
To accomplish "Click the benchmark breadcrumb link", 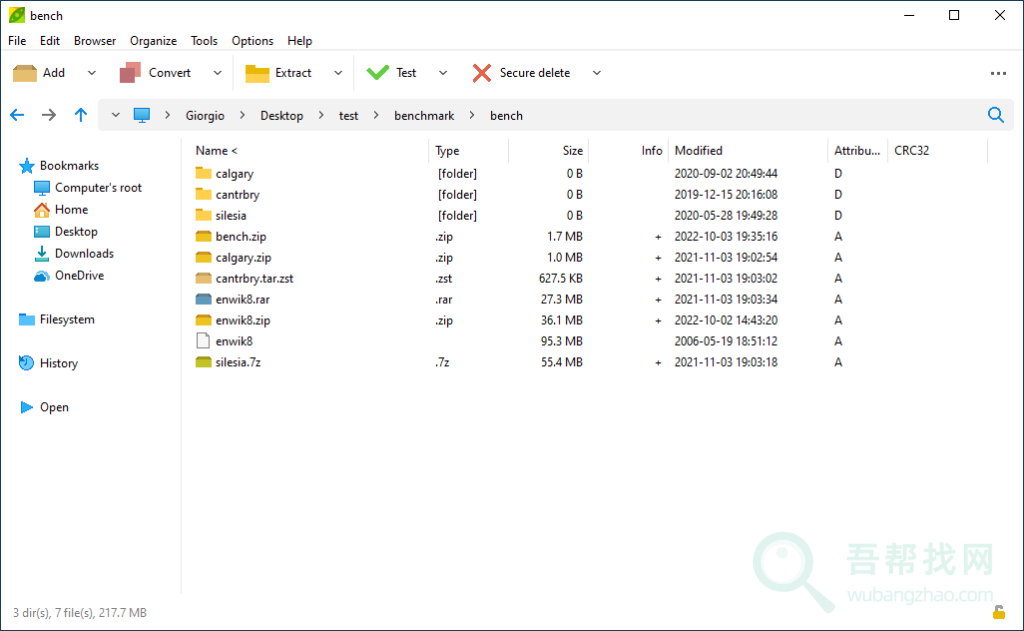I will coord(424,115).
